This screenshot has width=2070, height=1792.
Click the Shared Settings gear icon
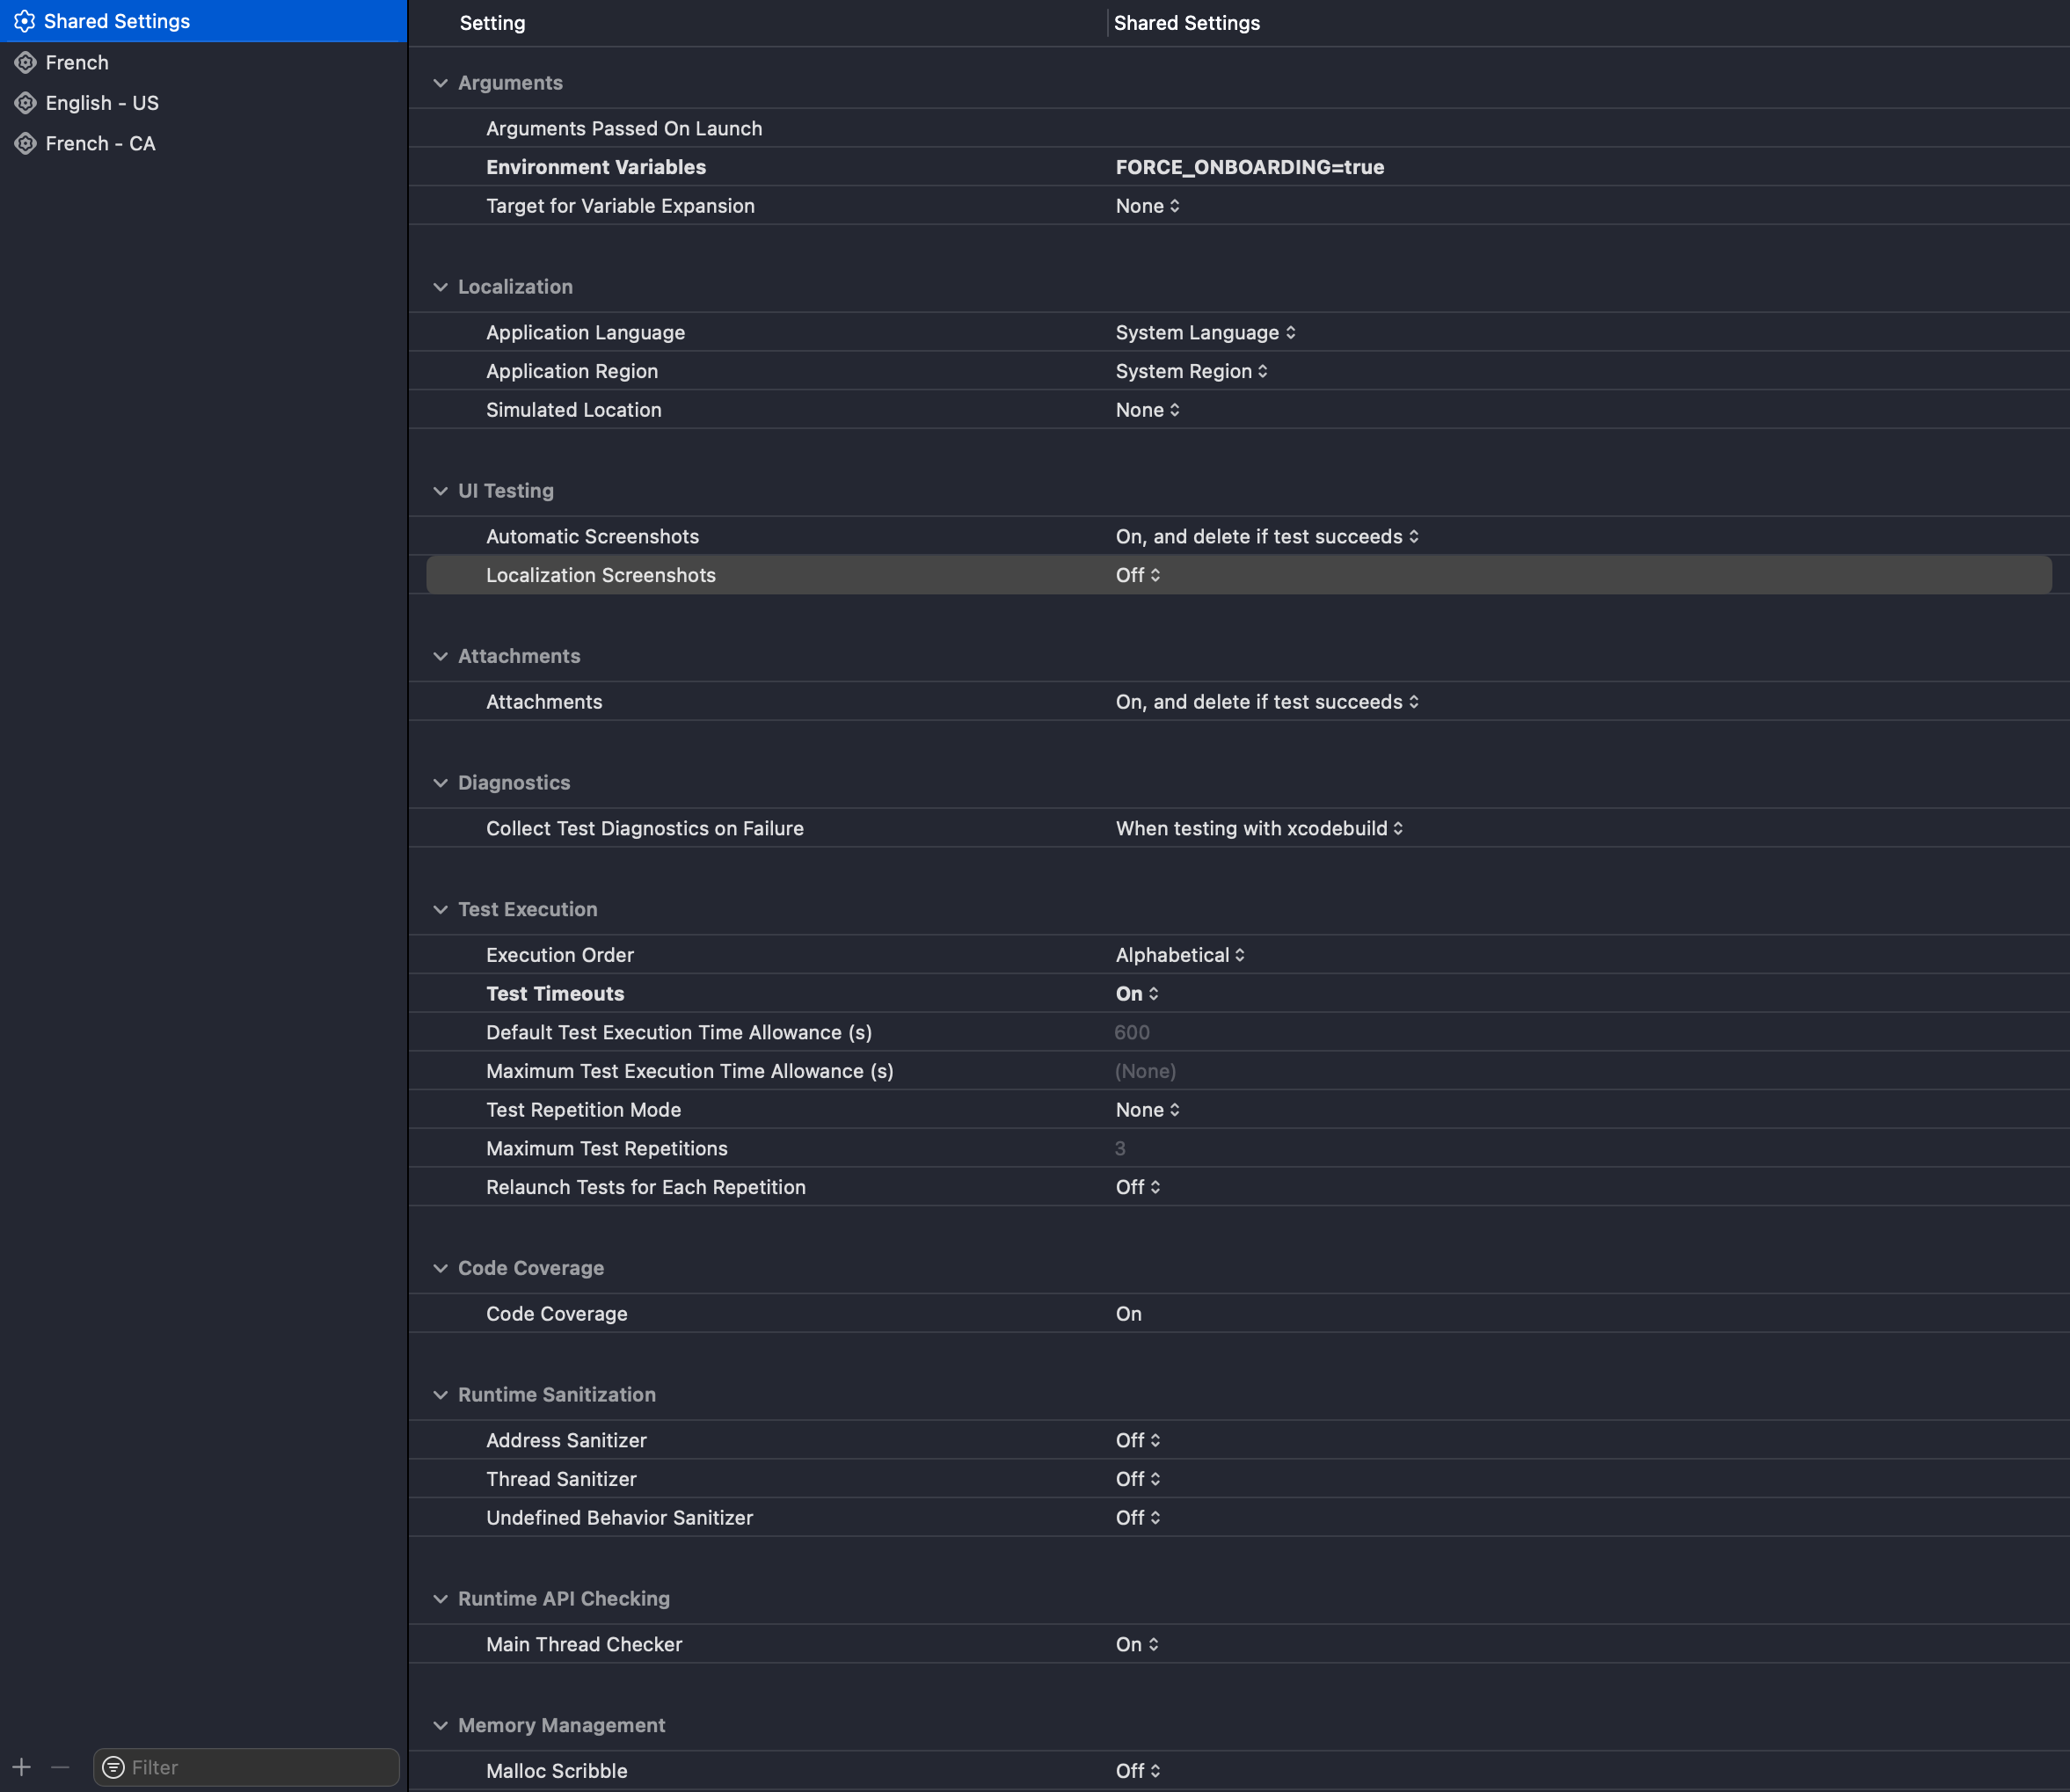click(x=25, y=21)
